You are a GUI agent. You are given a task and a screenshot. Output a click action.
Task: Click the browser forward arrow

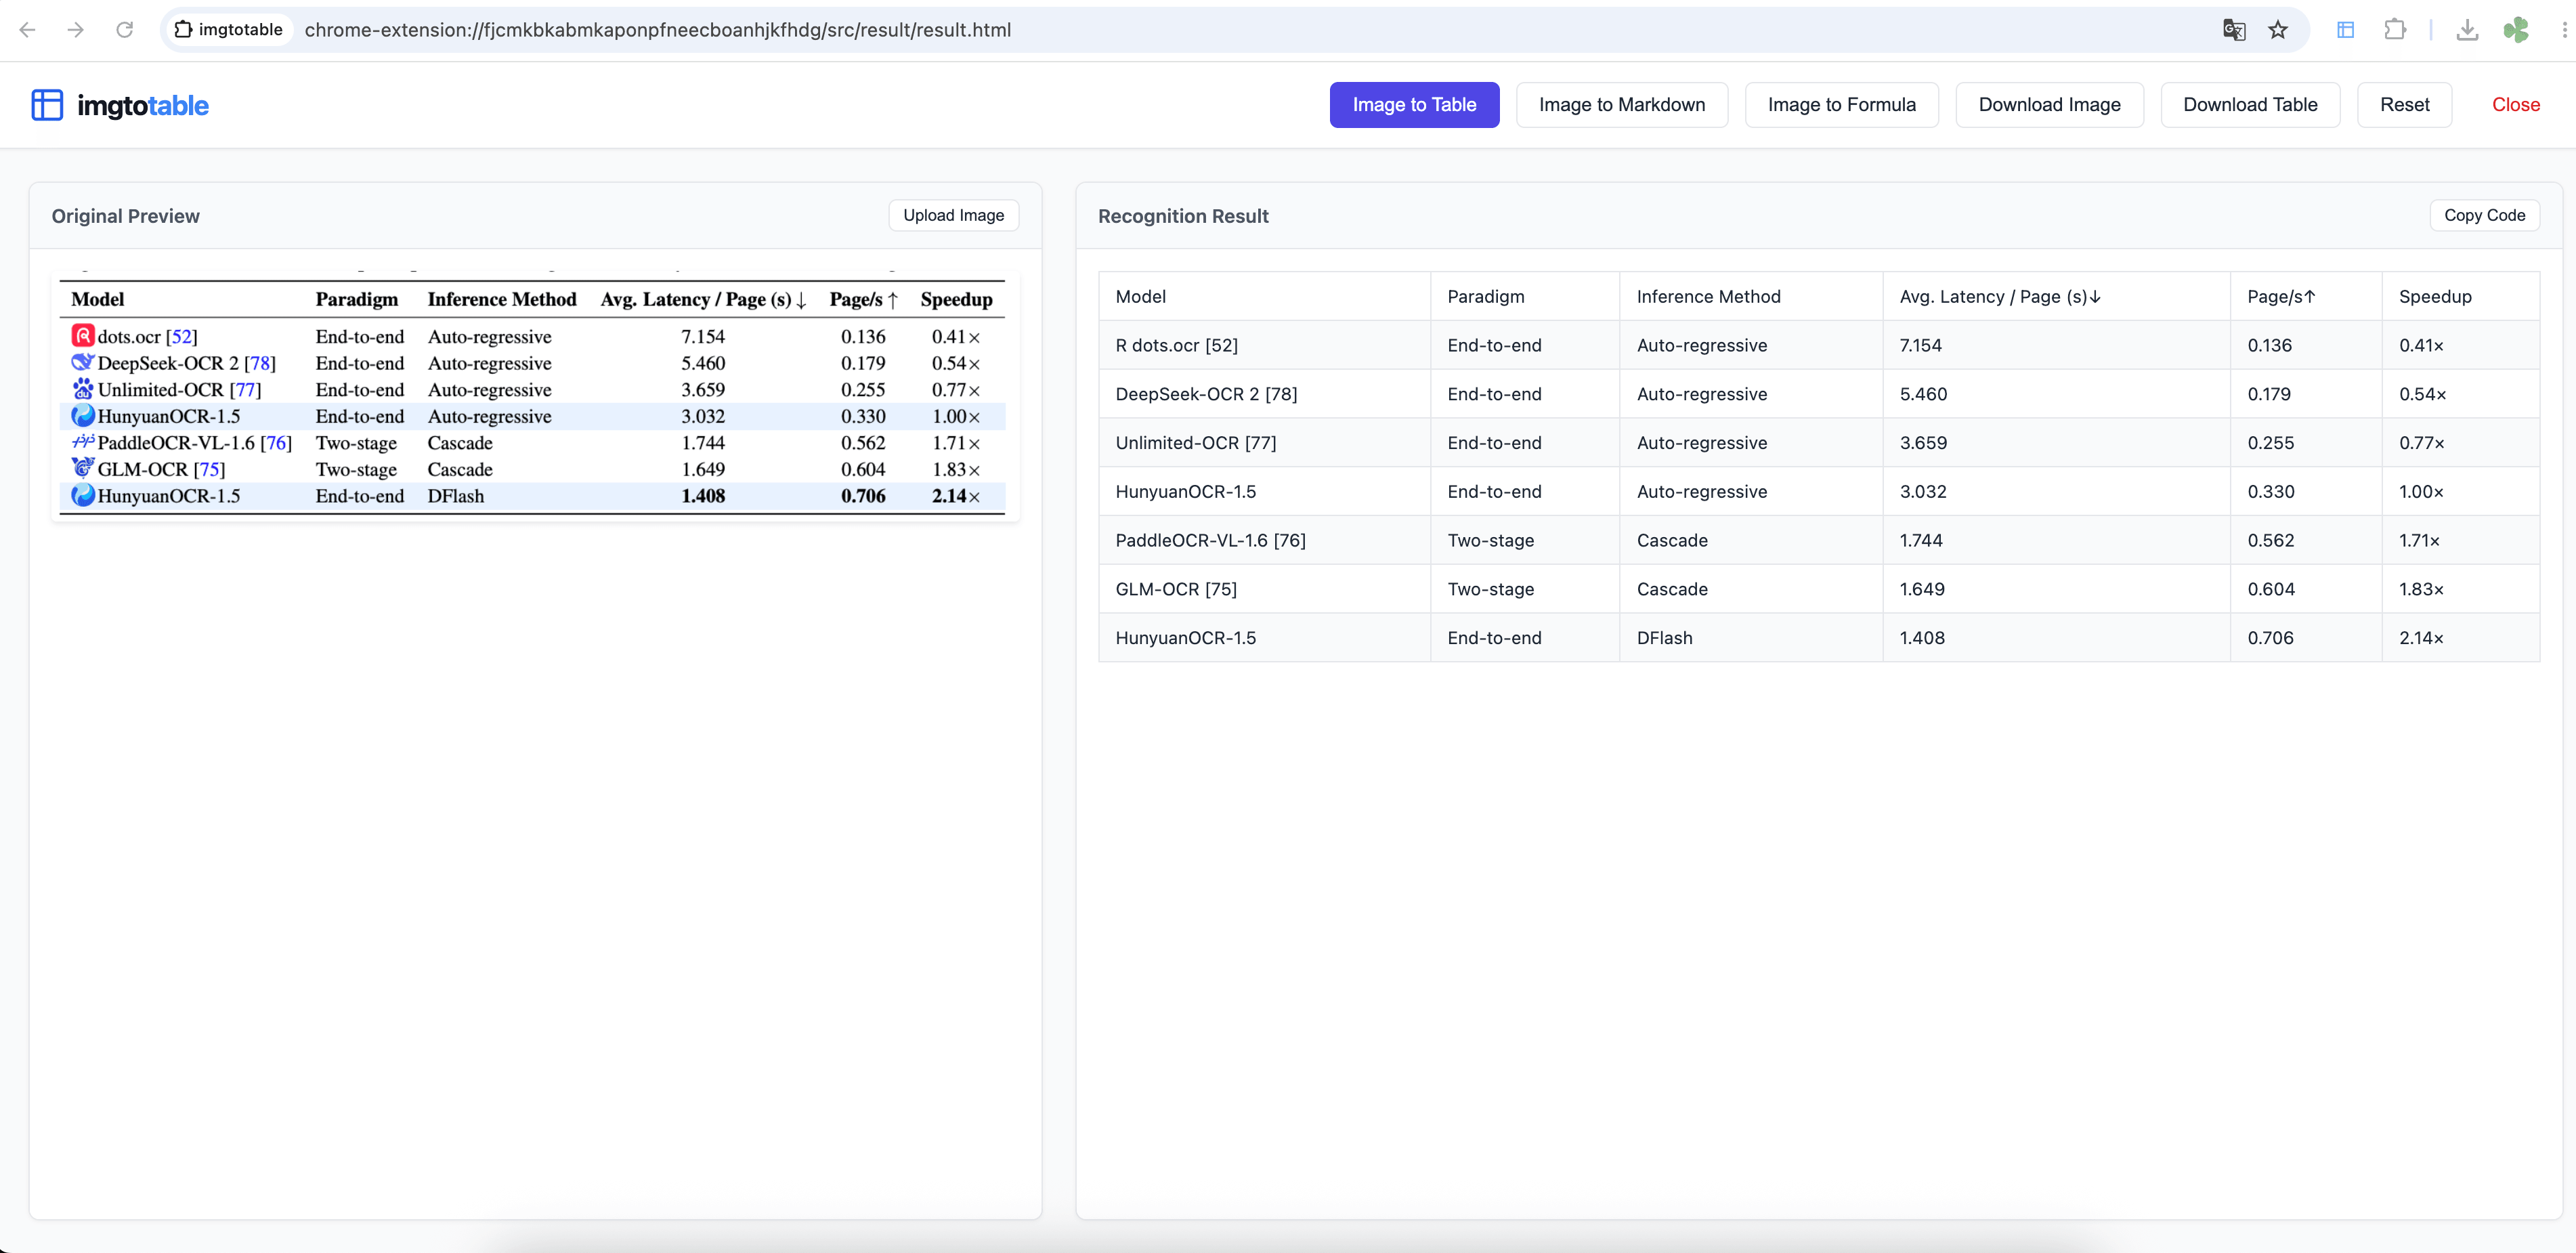[76, 30]
